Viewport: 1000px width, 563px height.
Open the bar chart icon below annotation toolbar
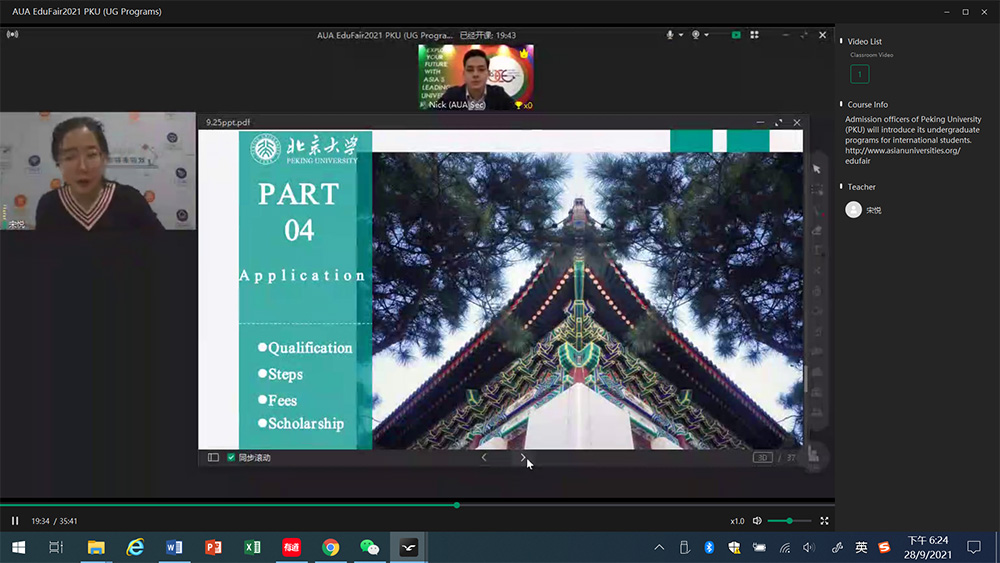coord(814,455)
